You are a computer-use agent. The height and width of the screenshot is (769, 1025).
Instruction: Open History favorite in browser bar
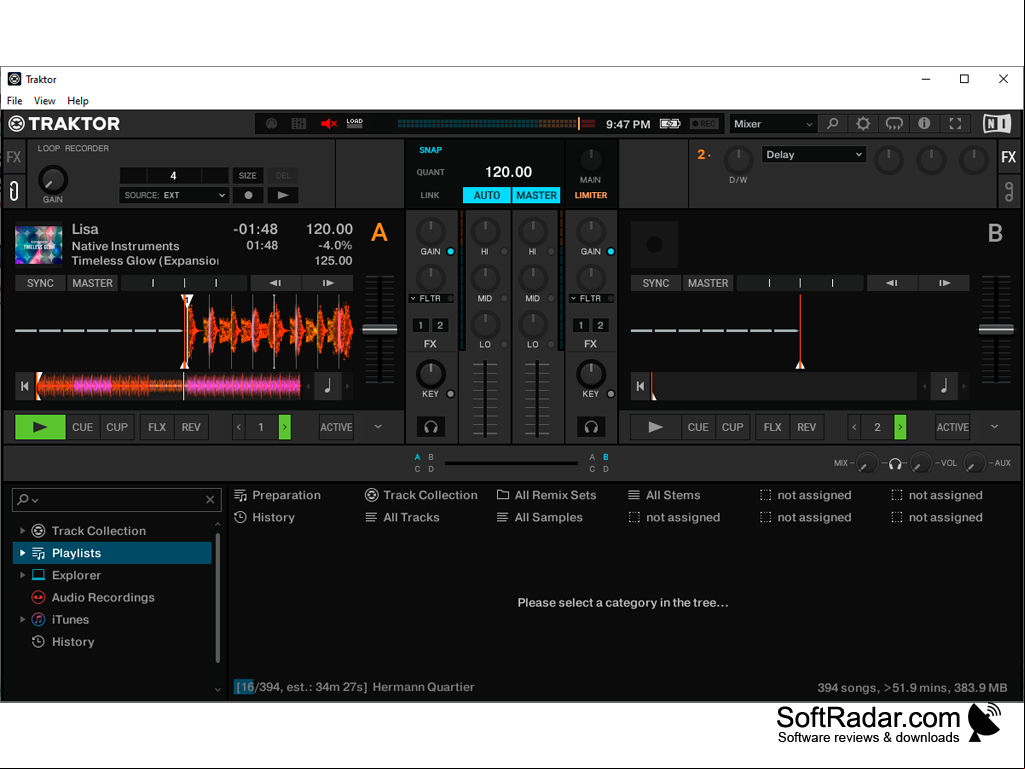(x=265, y=517)
